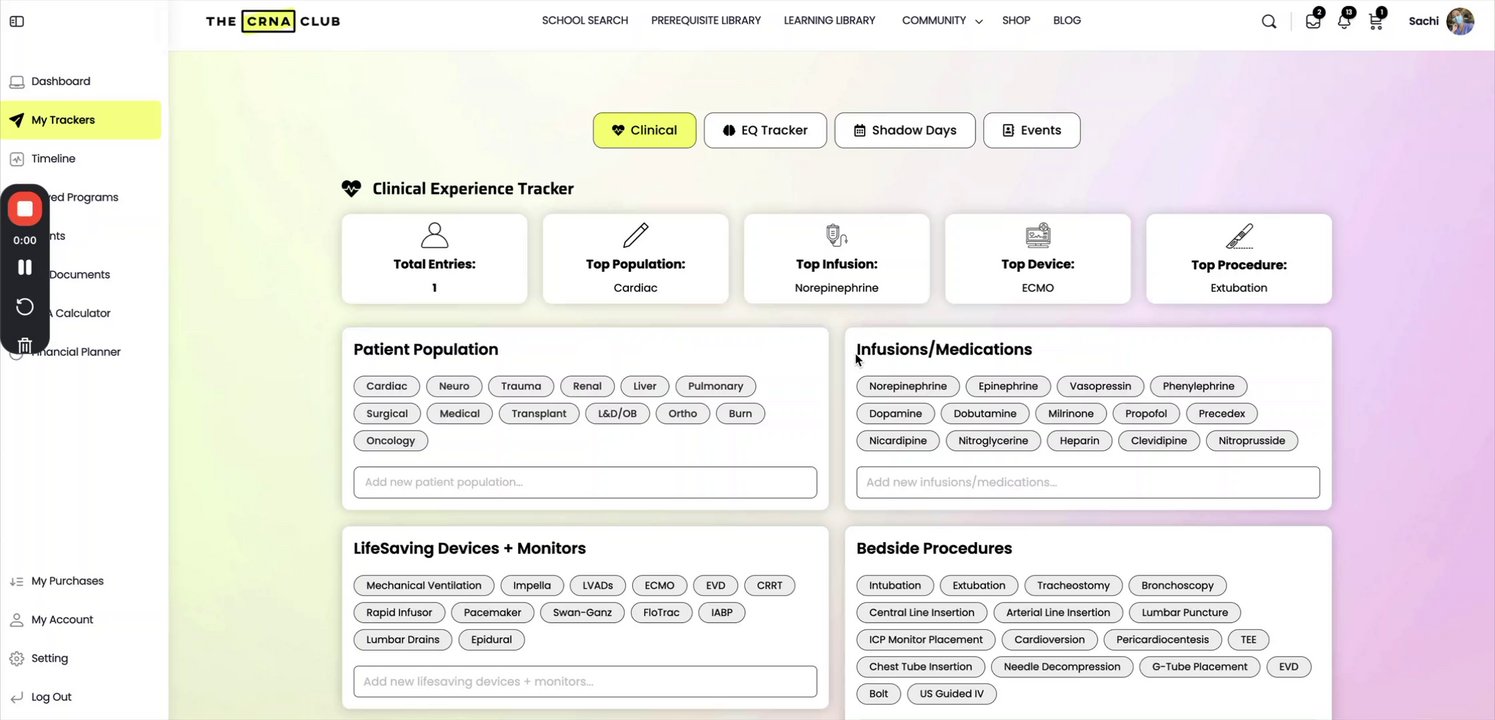This screenshot has width=1495, height=720.
Task: Select the Extubation bedside procedure tag
Action: click(979, 585)
